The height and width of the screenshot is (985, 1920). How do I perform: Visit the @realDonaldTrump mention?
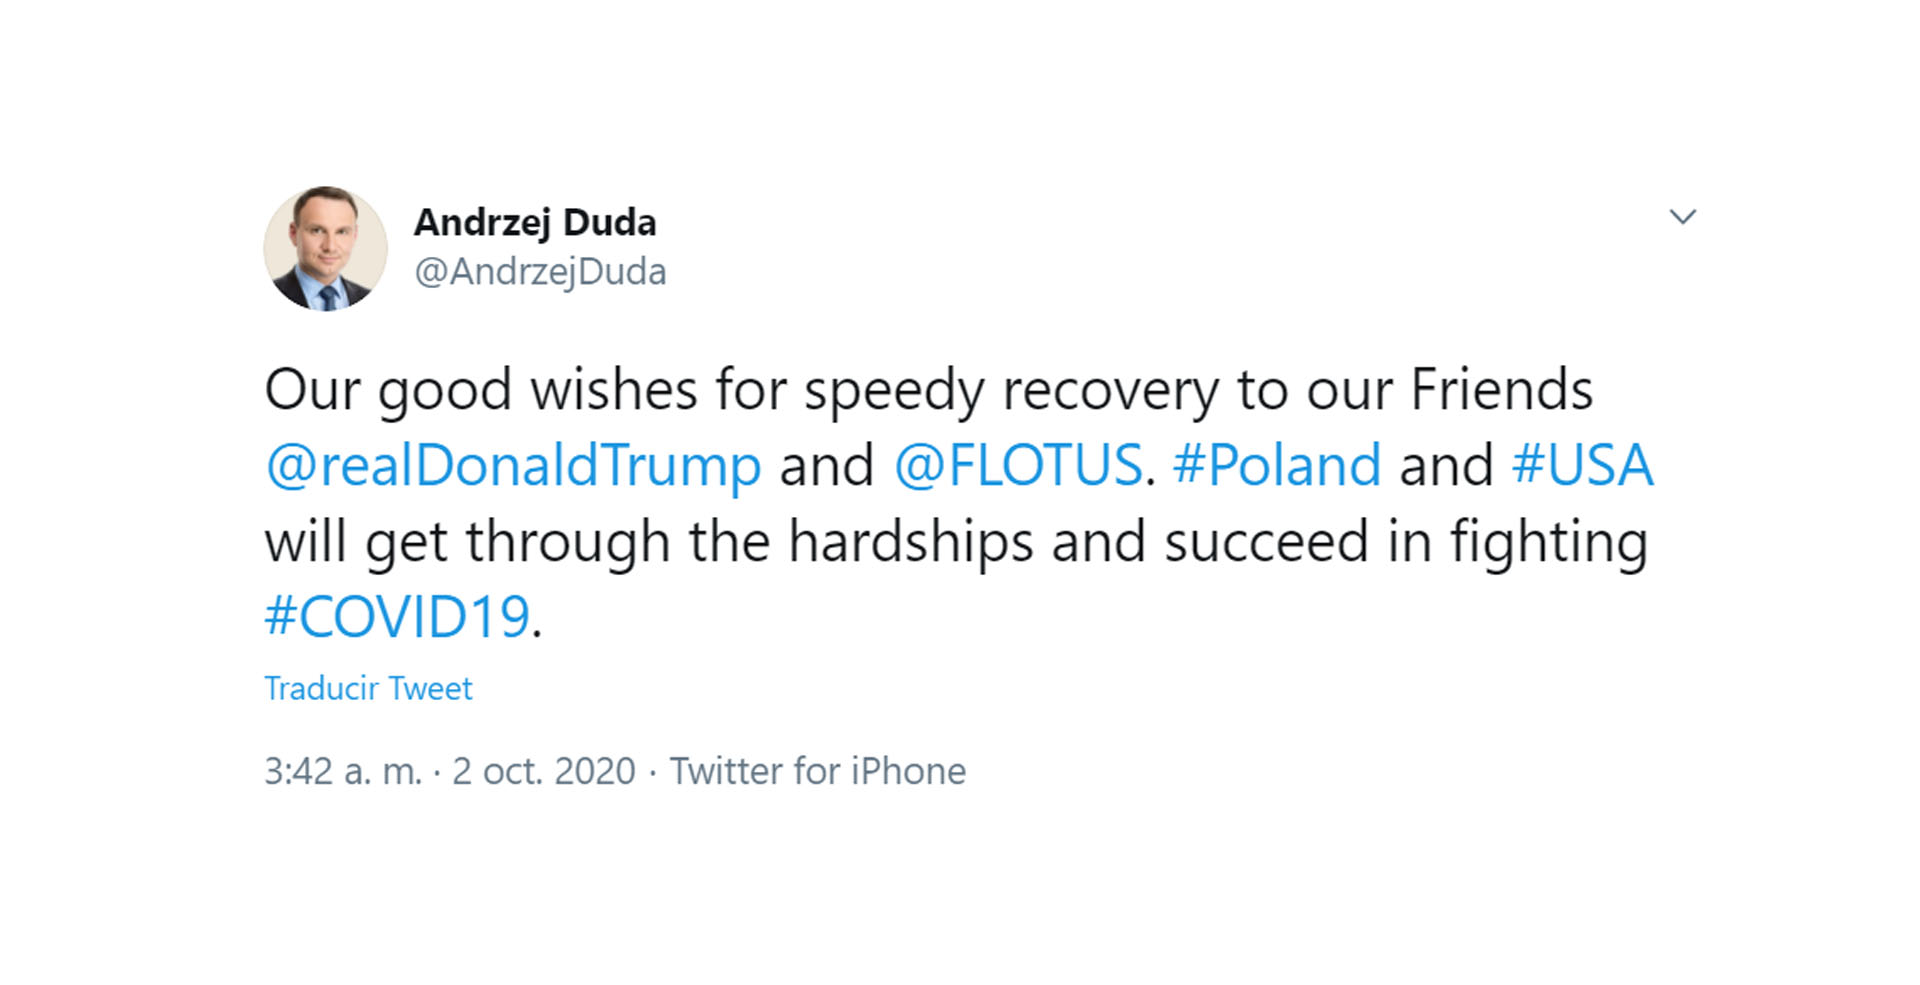(513, 466)
